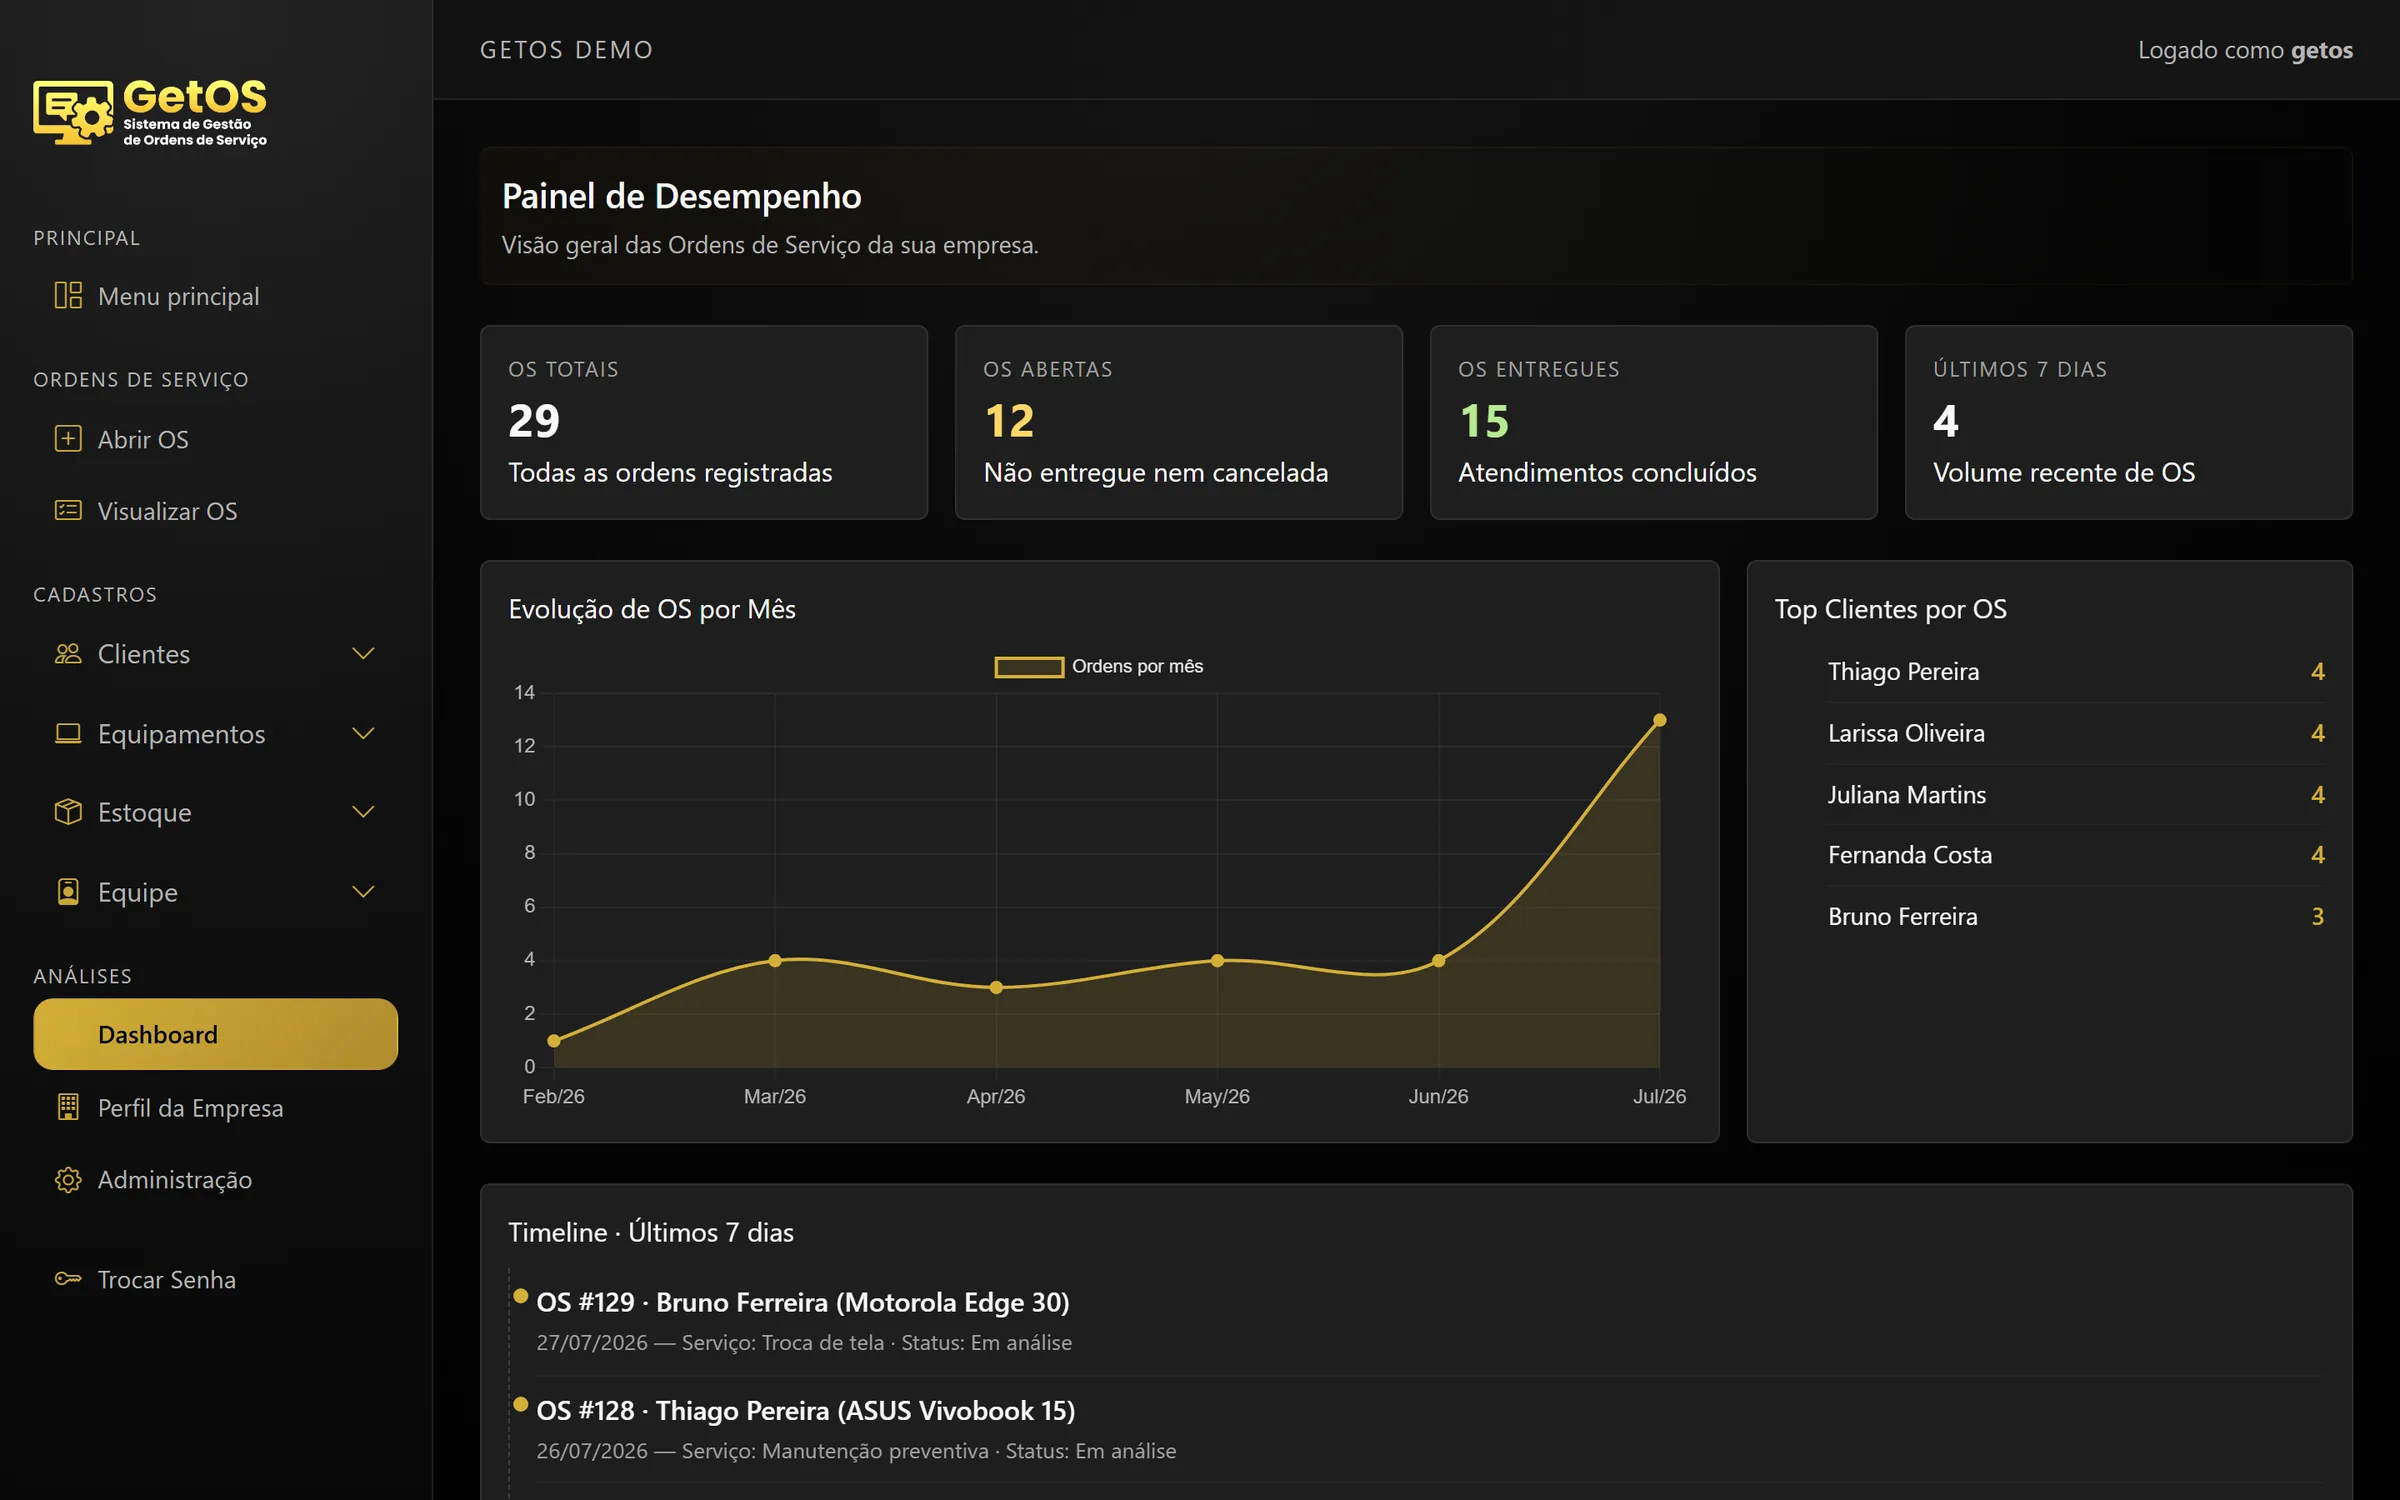Click the Jul/26 chart data point
Screen dimensions: 2400x1500
(x=1659, y=720)
